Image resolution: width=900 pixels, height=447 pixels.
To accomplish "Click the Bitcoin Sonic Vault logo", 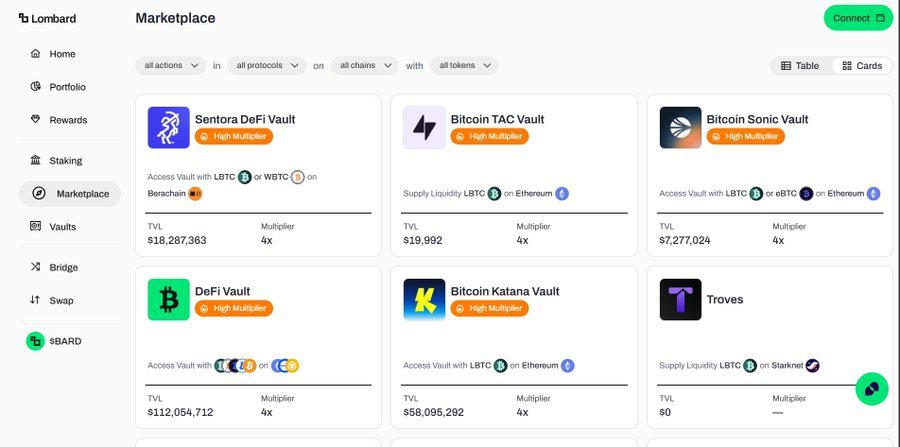I will (x=680, y=127).
